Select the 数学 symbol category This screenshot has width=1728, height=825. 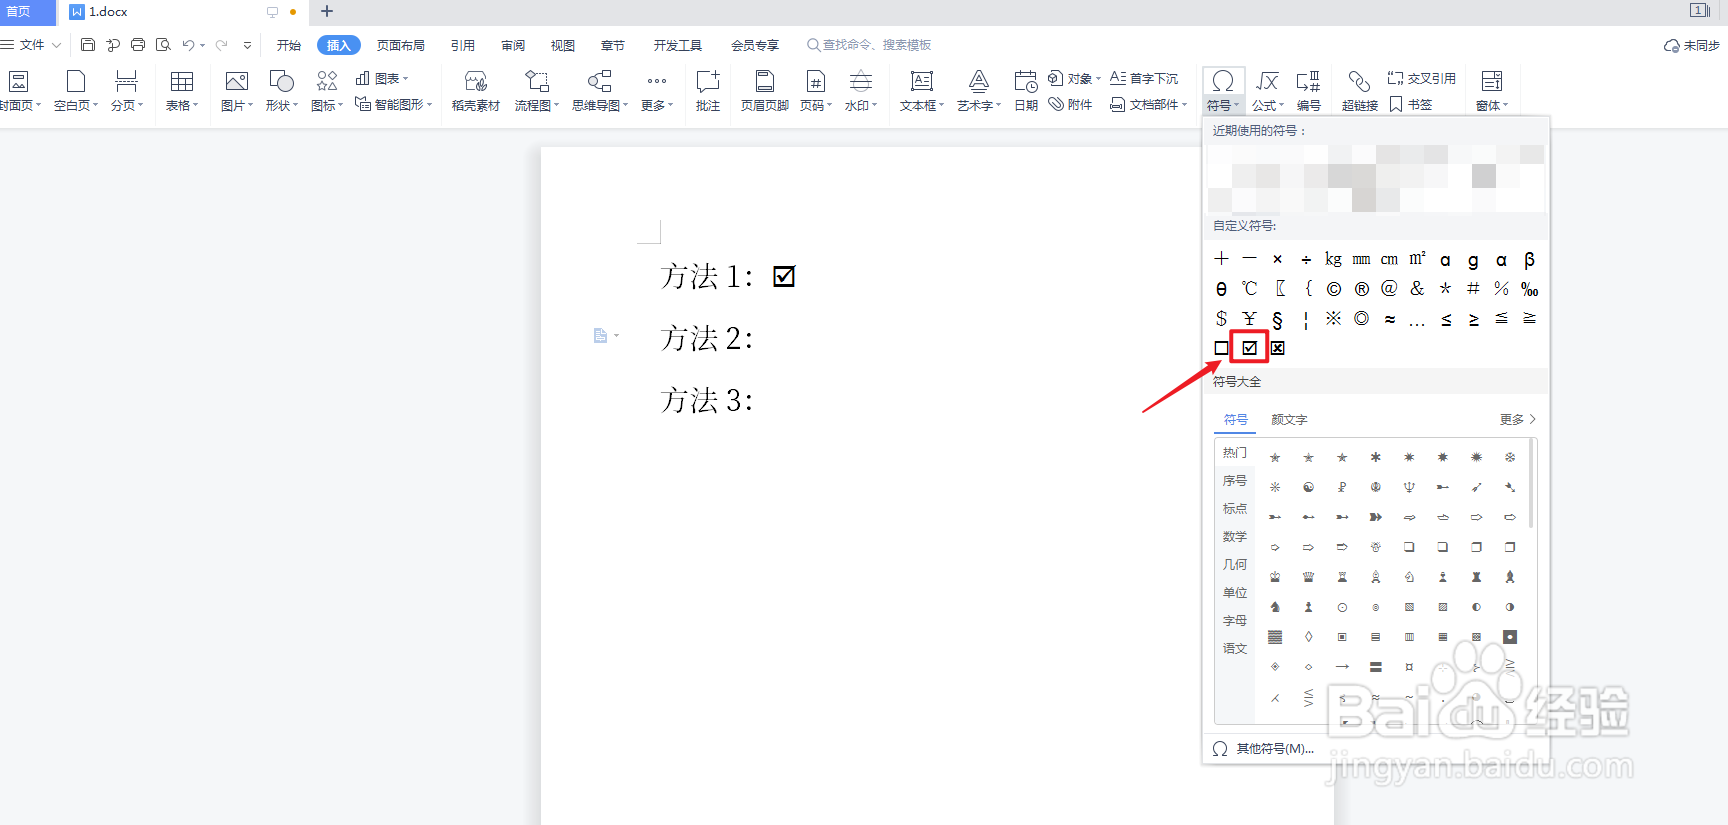coord(1235,537)
